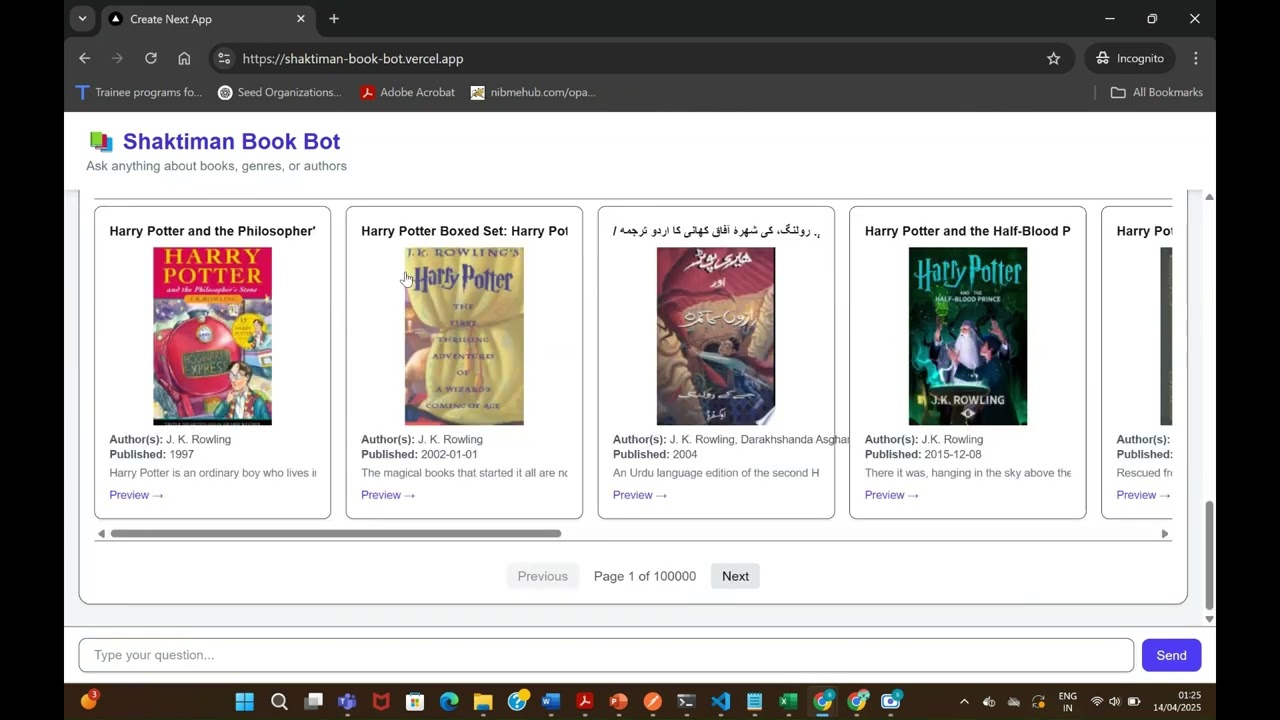The image size is (1280, 720).
Task: Open Microsoft Word from the taskbar
Action: coord(550,701)
